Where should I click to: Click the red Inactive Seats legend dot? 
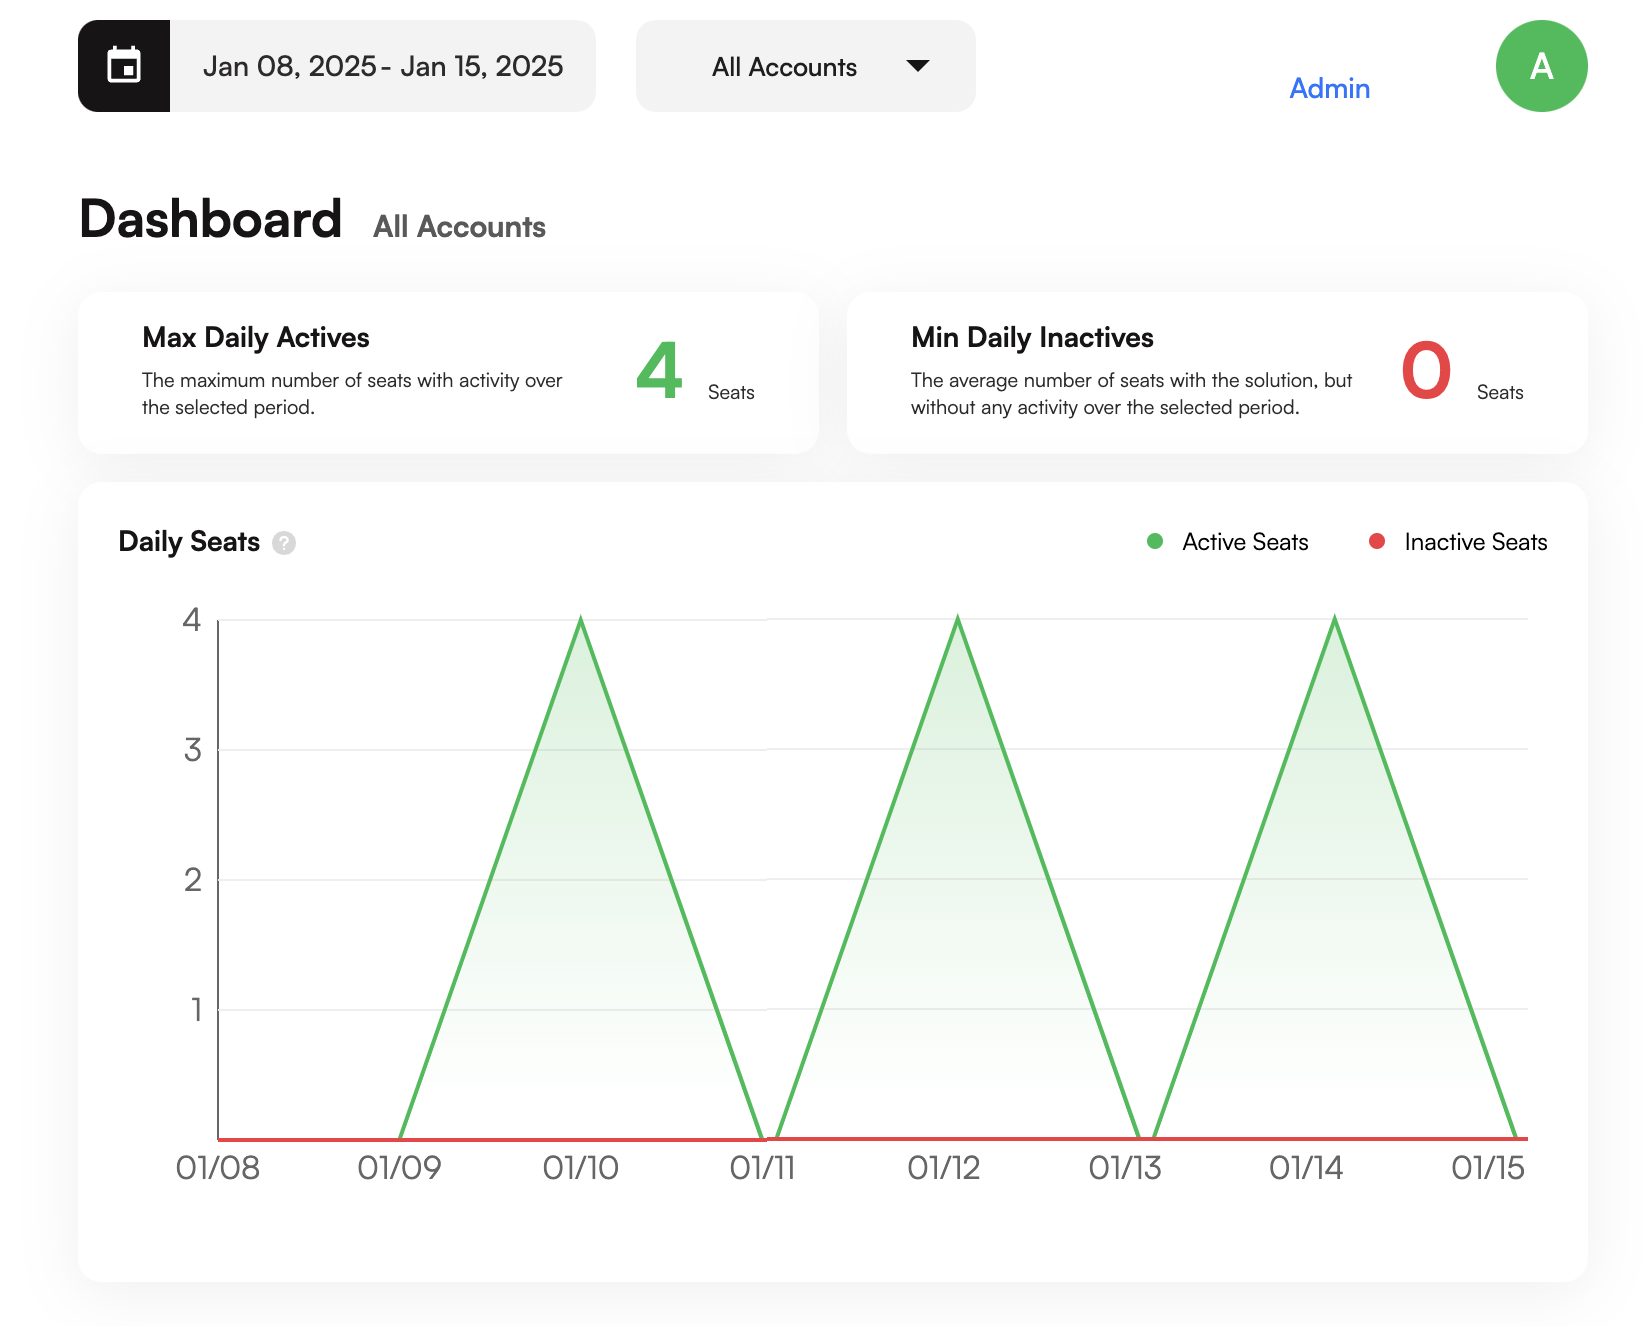click(x=1377, y=541)
